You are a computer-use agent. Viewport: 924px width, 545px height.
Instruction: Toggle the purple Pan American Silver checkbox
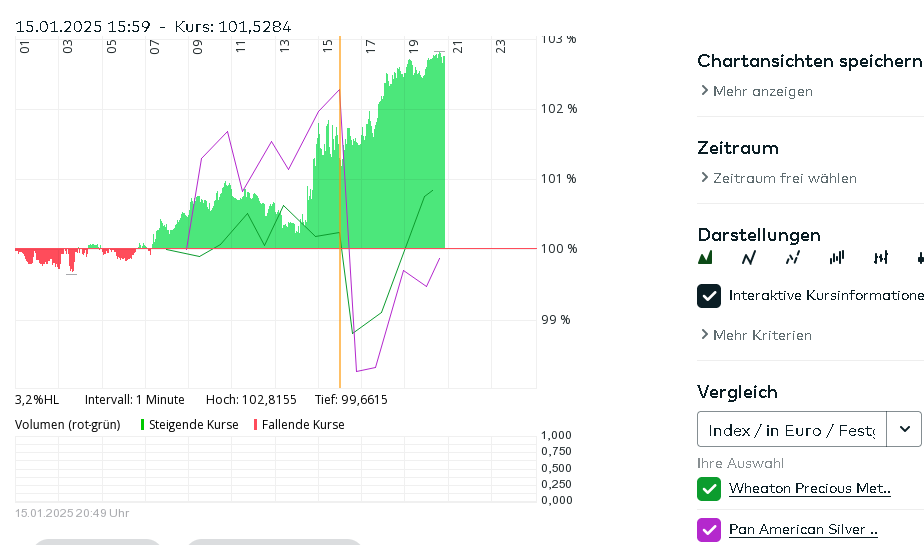[709, 530]
